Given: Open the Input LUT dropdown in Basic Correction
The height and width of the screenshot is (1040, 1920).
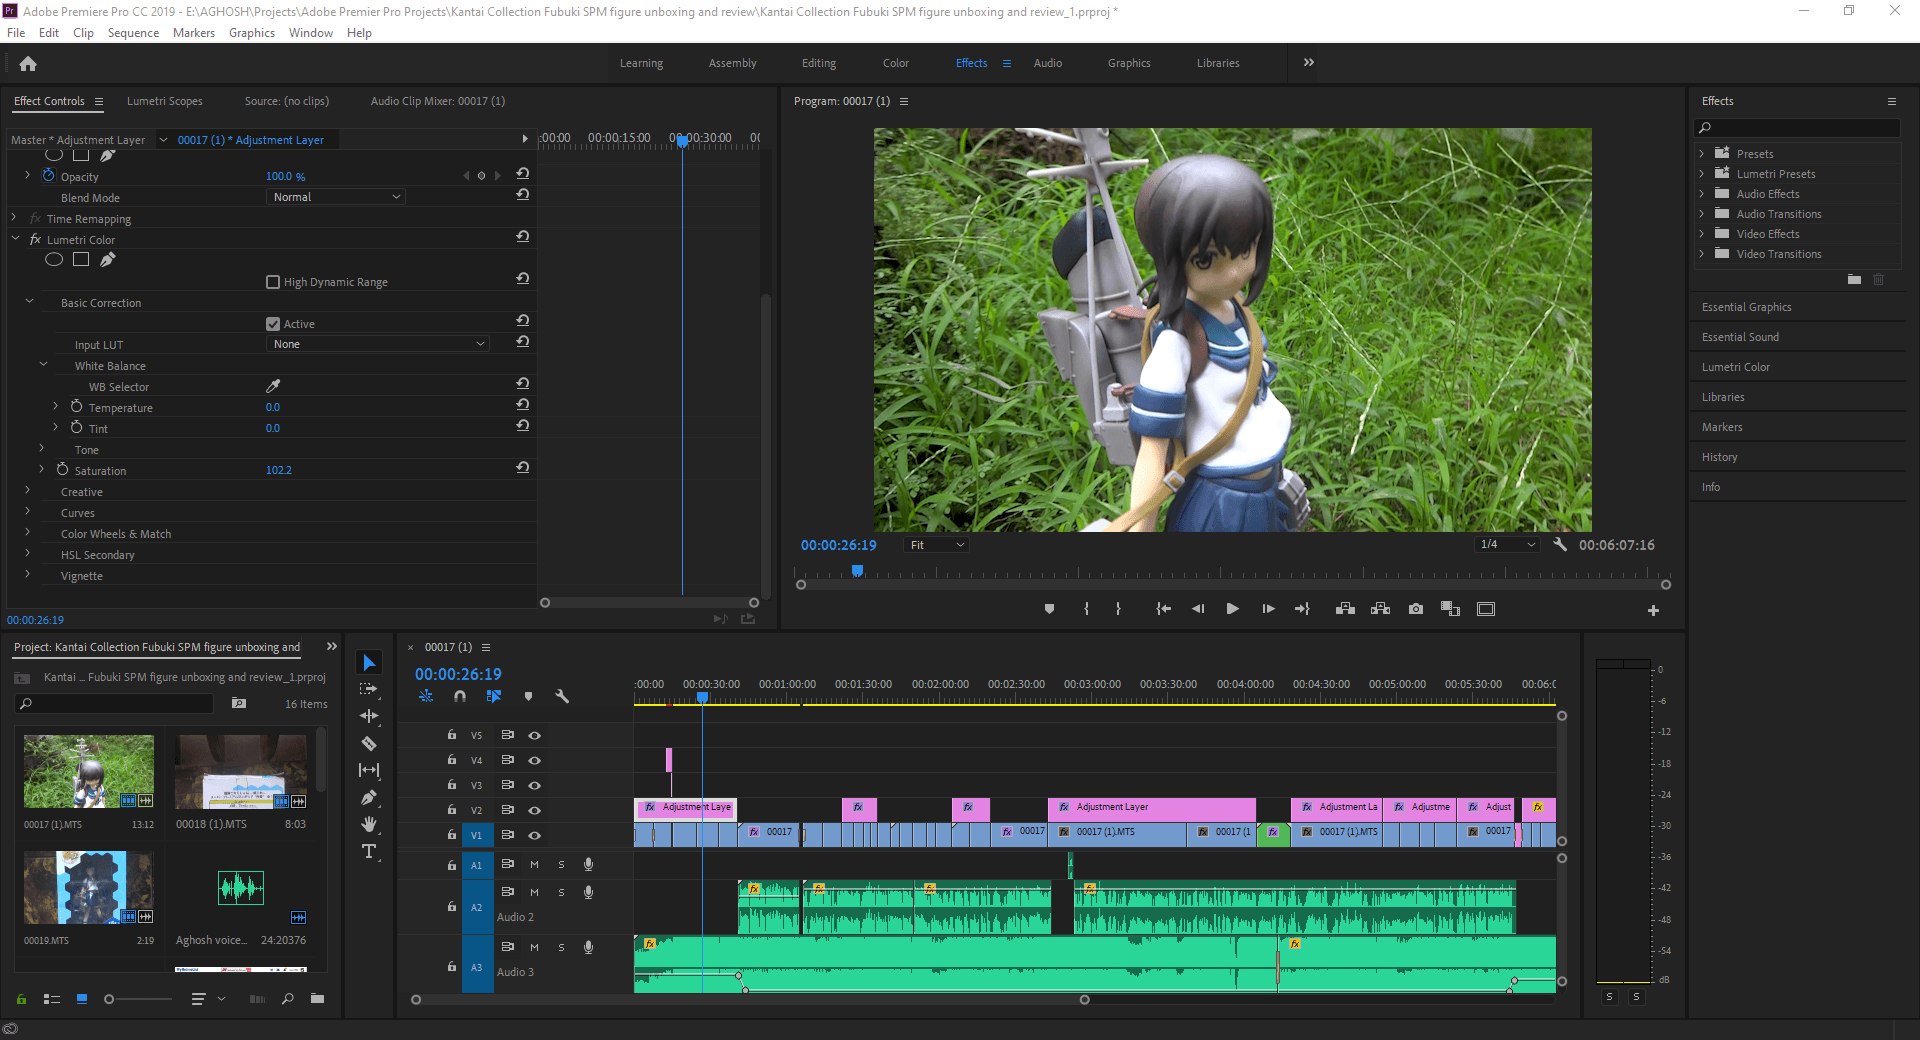Looking at the screenshot, I should pos(377,343).
